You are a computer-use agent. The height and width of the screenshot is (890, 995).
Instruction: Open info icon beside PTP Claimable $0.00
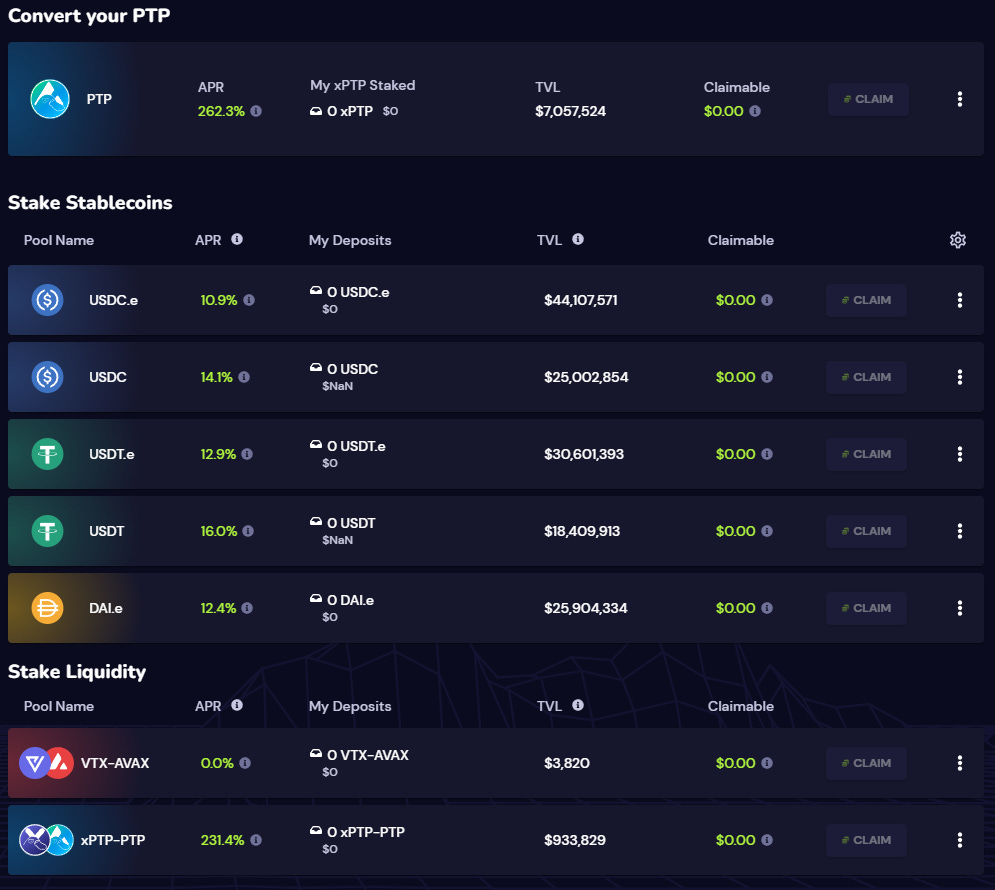pyautogui.click(x=754, y=111)
